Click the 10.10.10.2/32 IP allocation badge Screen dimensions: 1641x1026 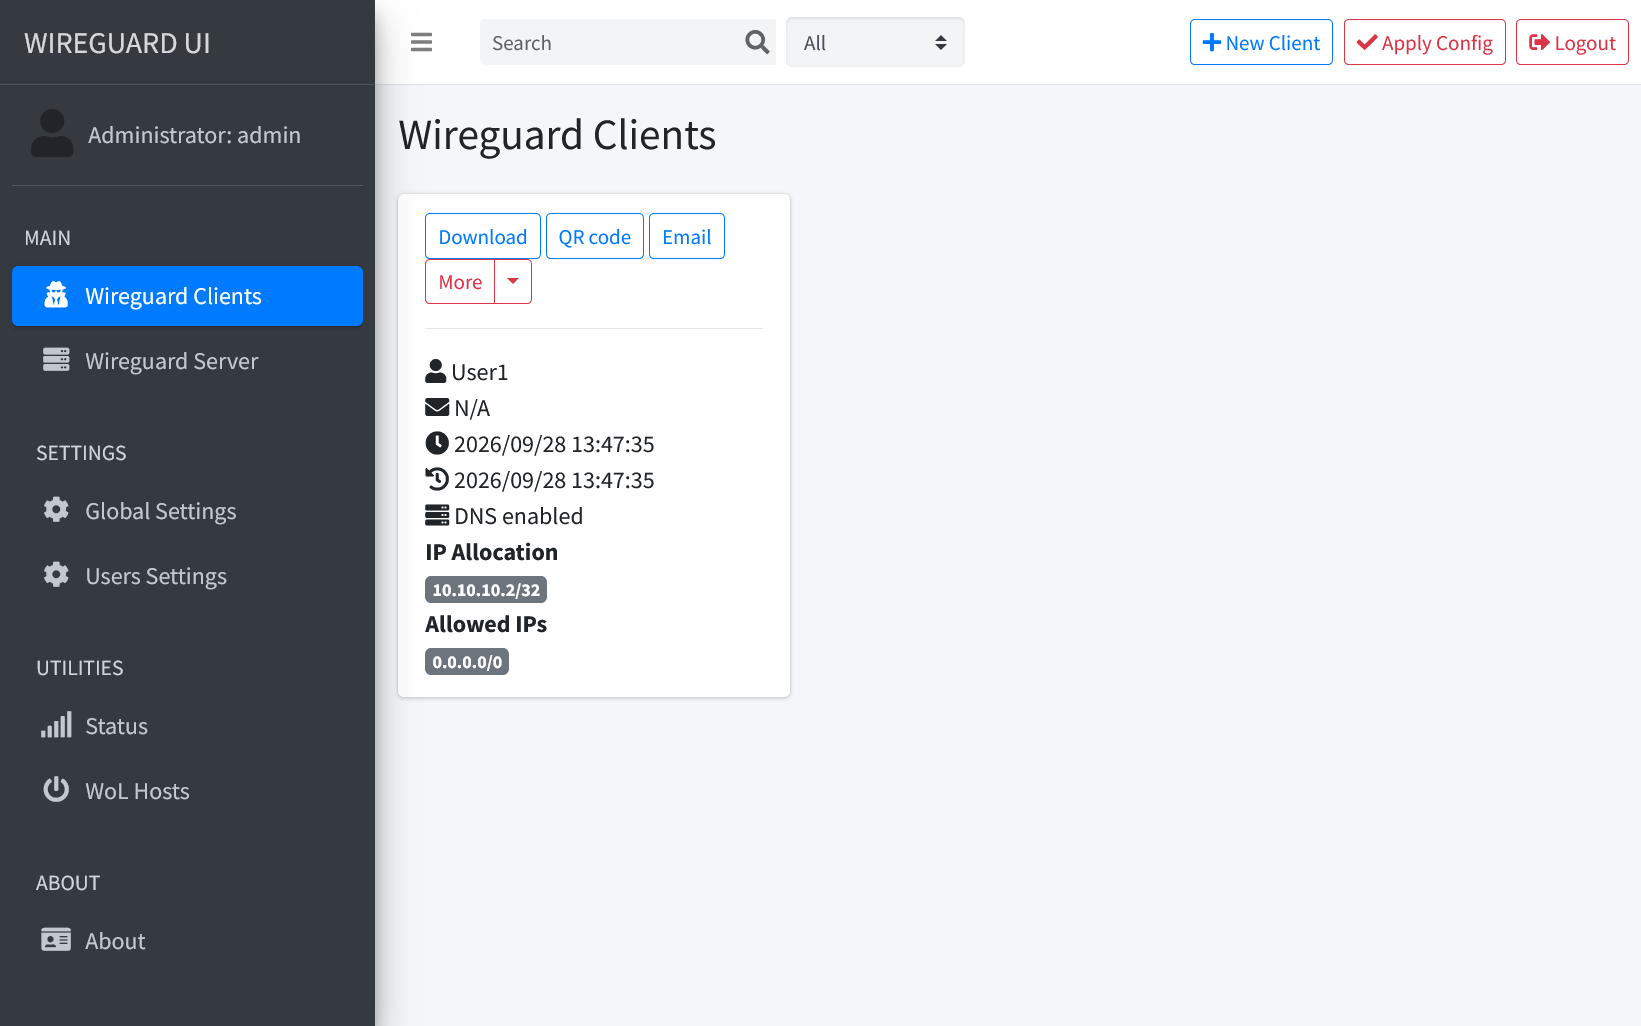[486, 590]
